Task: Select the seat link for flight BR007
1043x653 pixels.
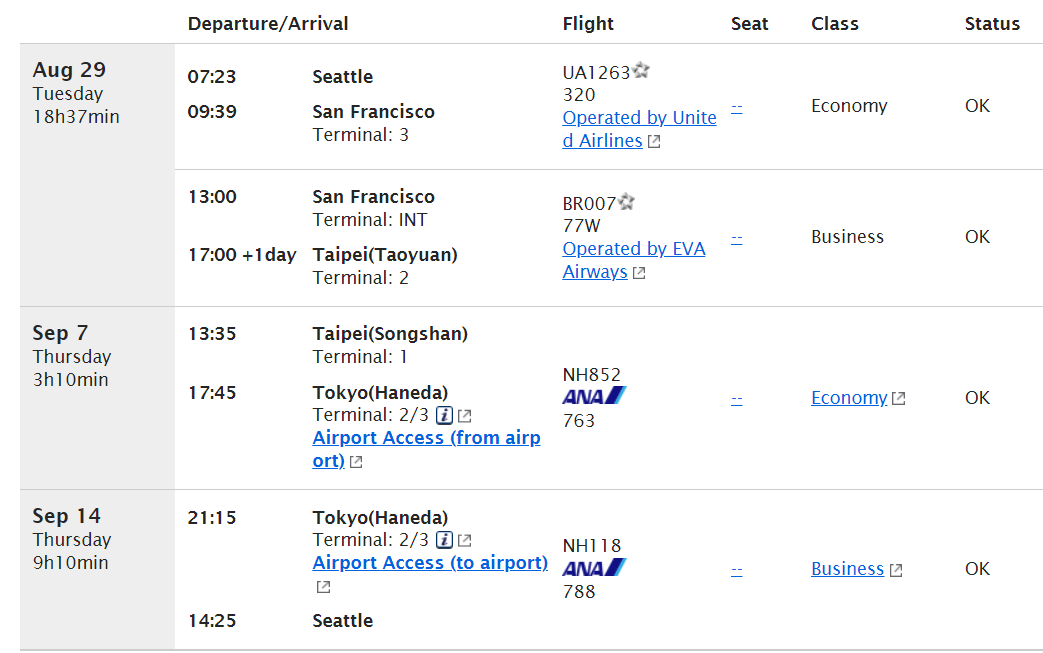Action: [x=736, y=239]
